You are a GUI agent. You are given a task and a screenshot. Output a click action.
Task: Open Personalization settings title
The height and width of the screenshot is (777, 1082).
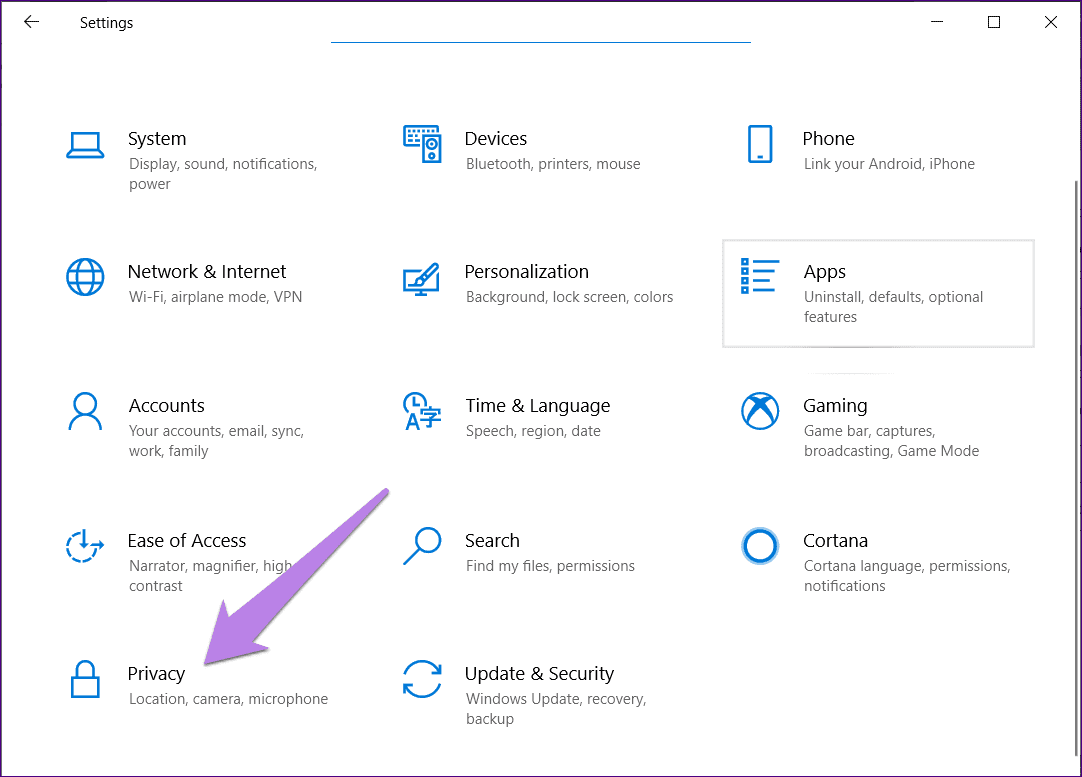527,272
